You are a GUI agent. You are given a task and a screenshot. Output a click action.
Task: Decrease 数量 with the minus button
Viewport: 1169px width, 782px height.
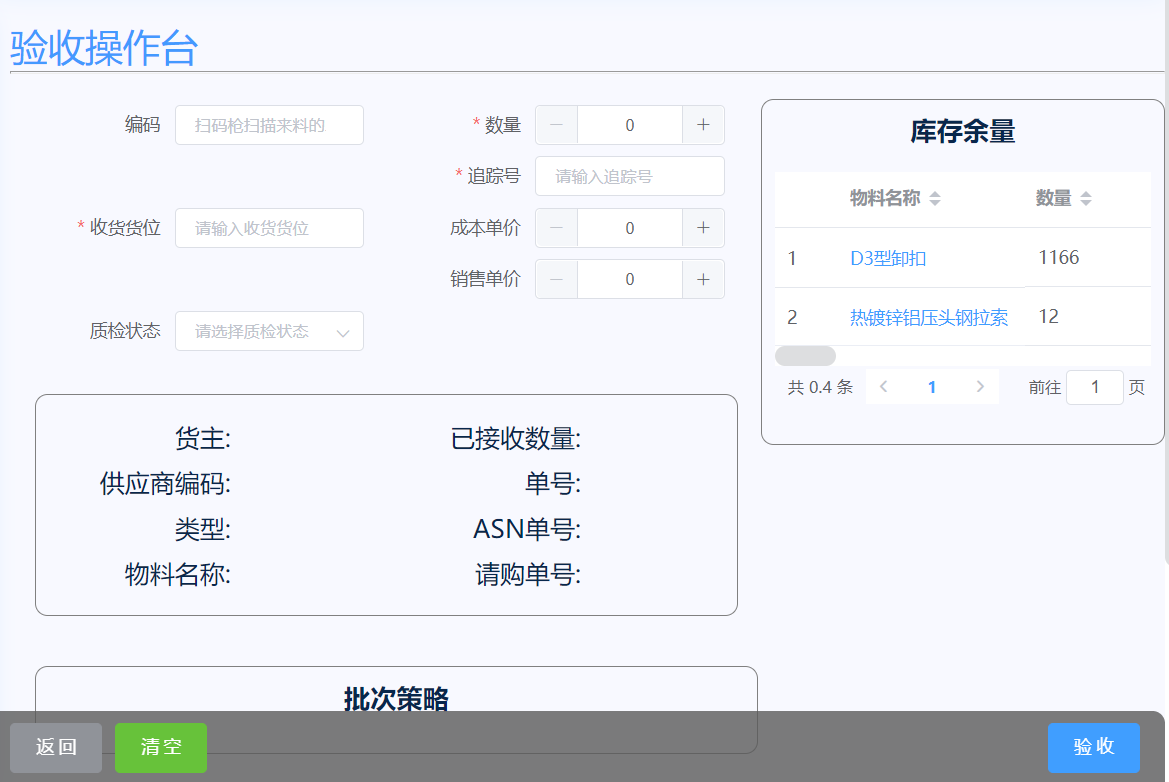[557, 125]
